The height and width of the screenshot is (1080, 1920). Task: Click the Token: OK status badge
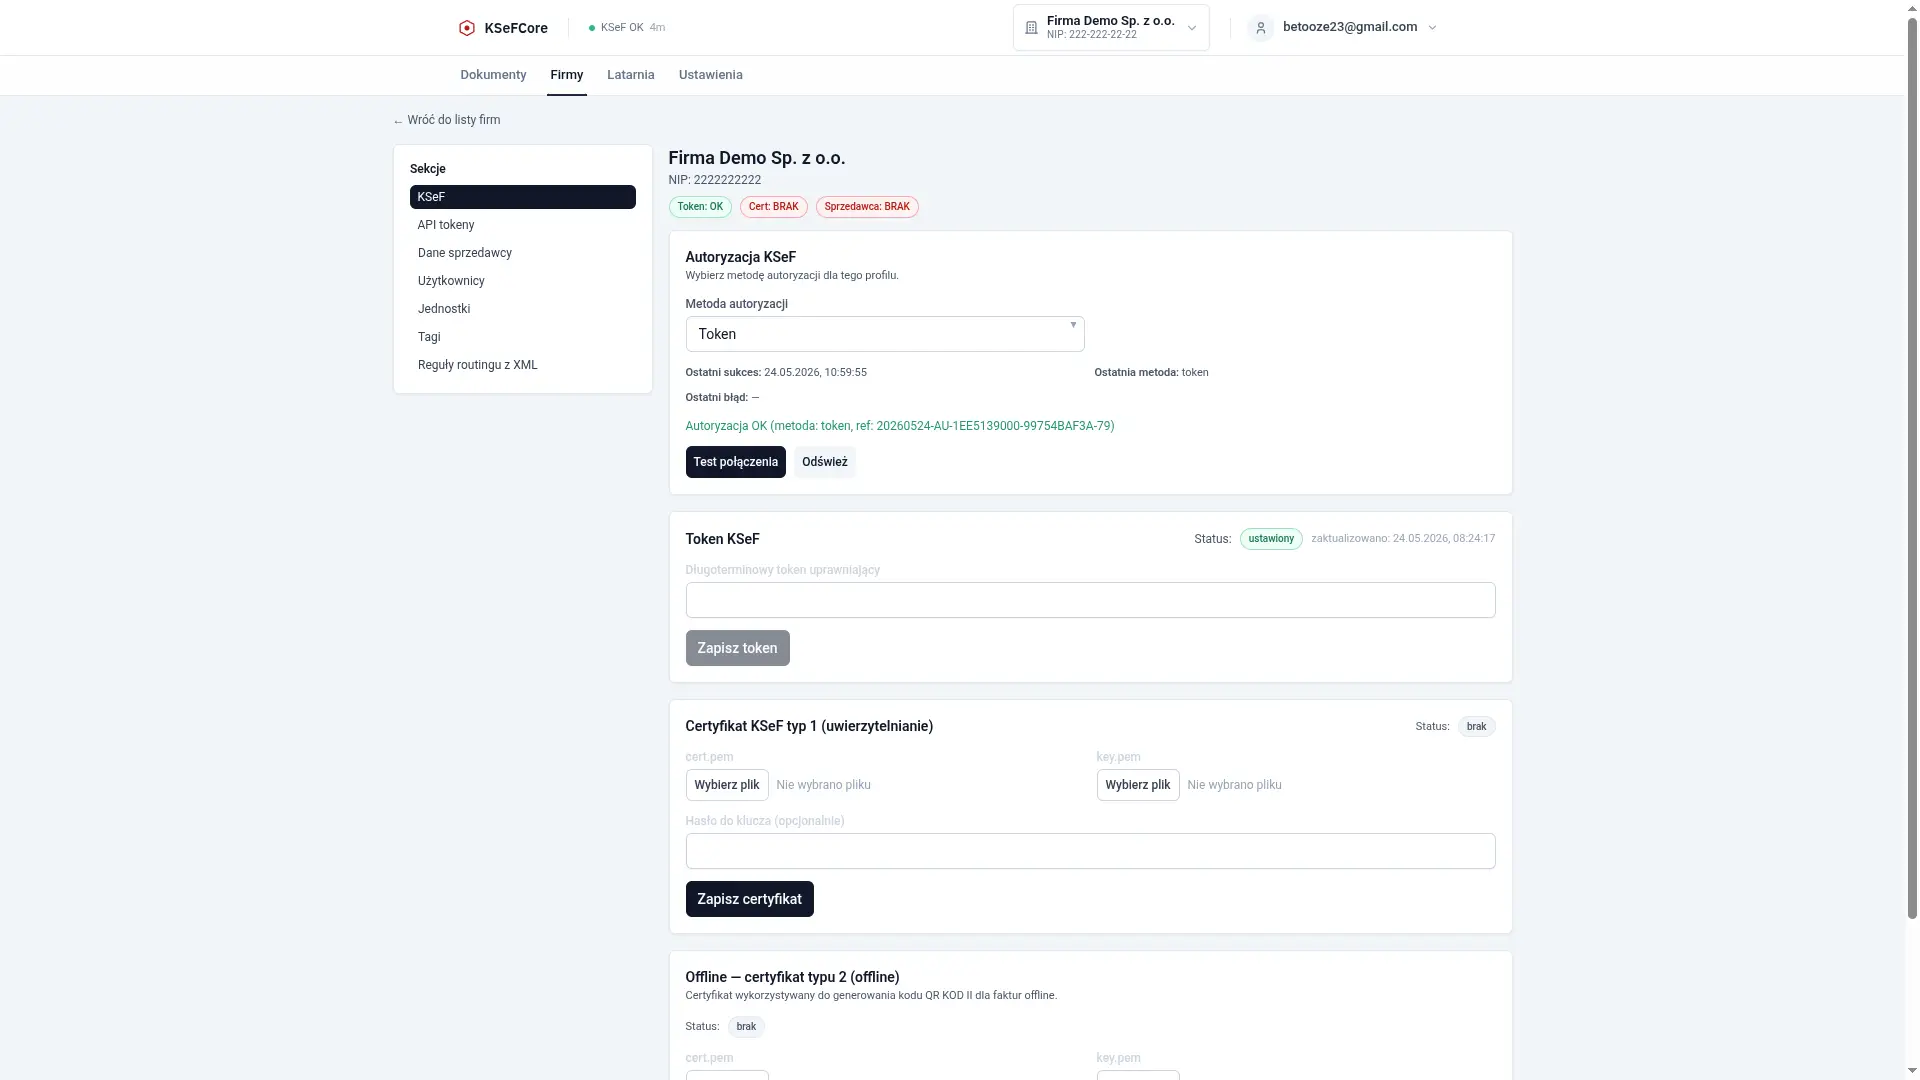click(700, 207)
